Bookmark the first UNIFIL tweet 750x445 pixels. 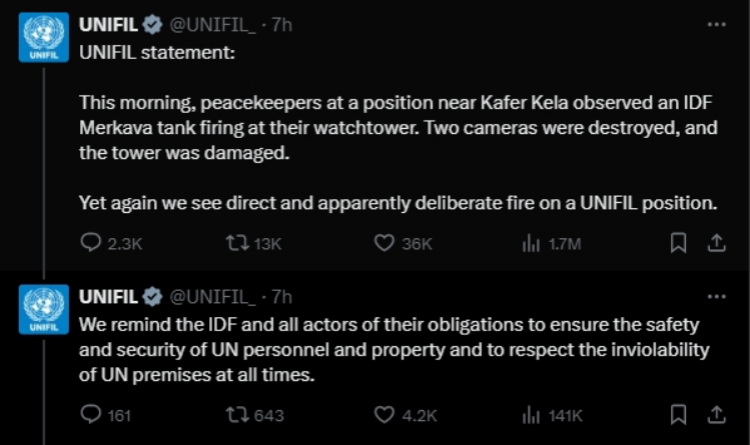coord(678,242)
